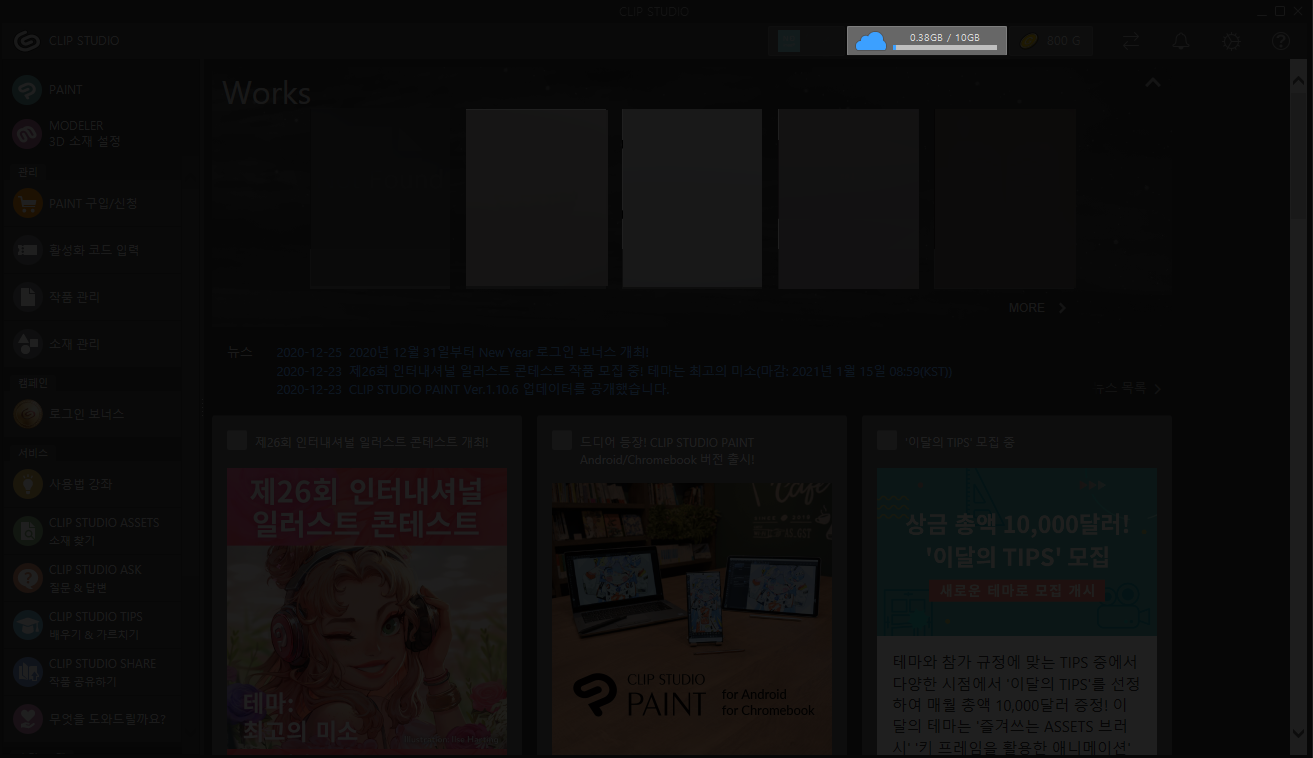Click the blue cloud storage icon

(871, 41)
